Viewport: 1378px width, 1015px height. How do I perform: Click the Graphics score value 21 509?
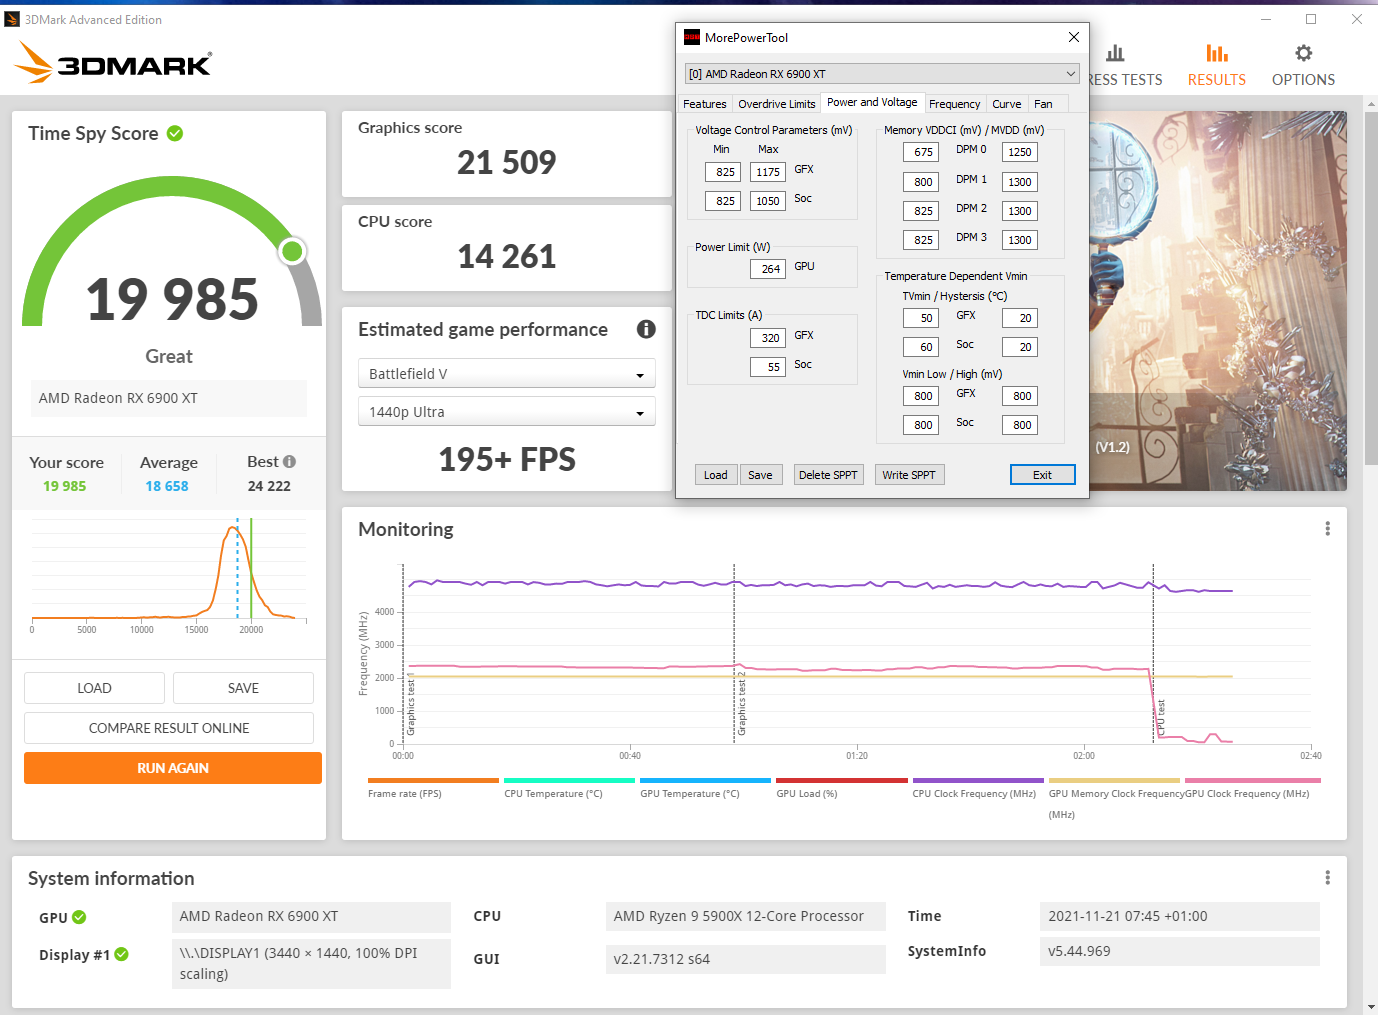click(x=507, y=162)
